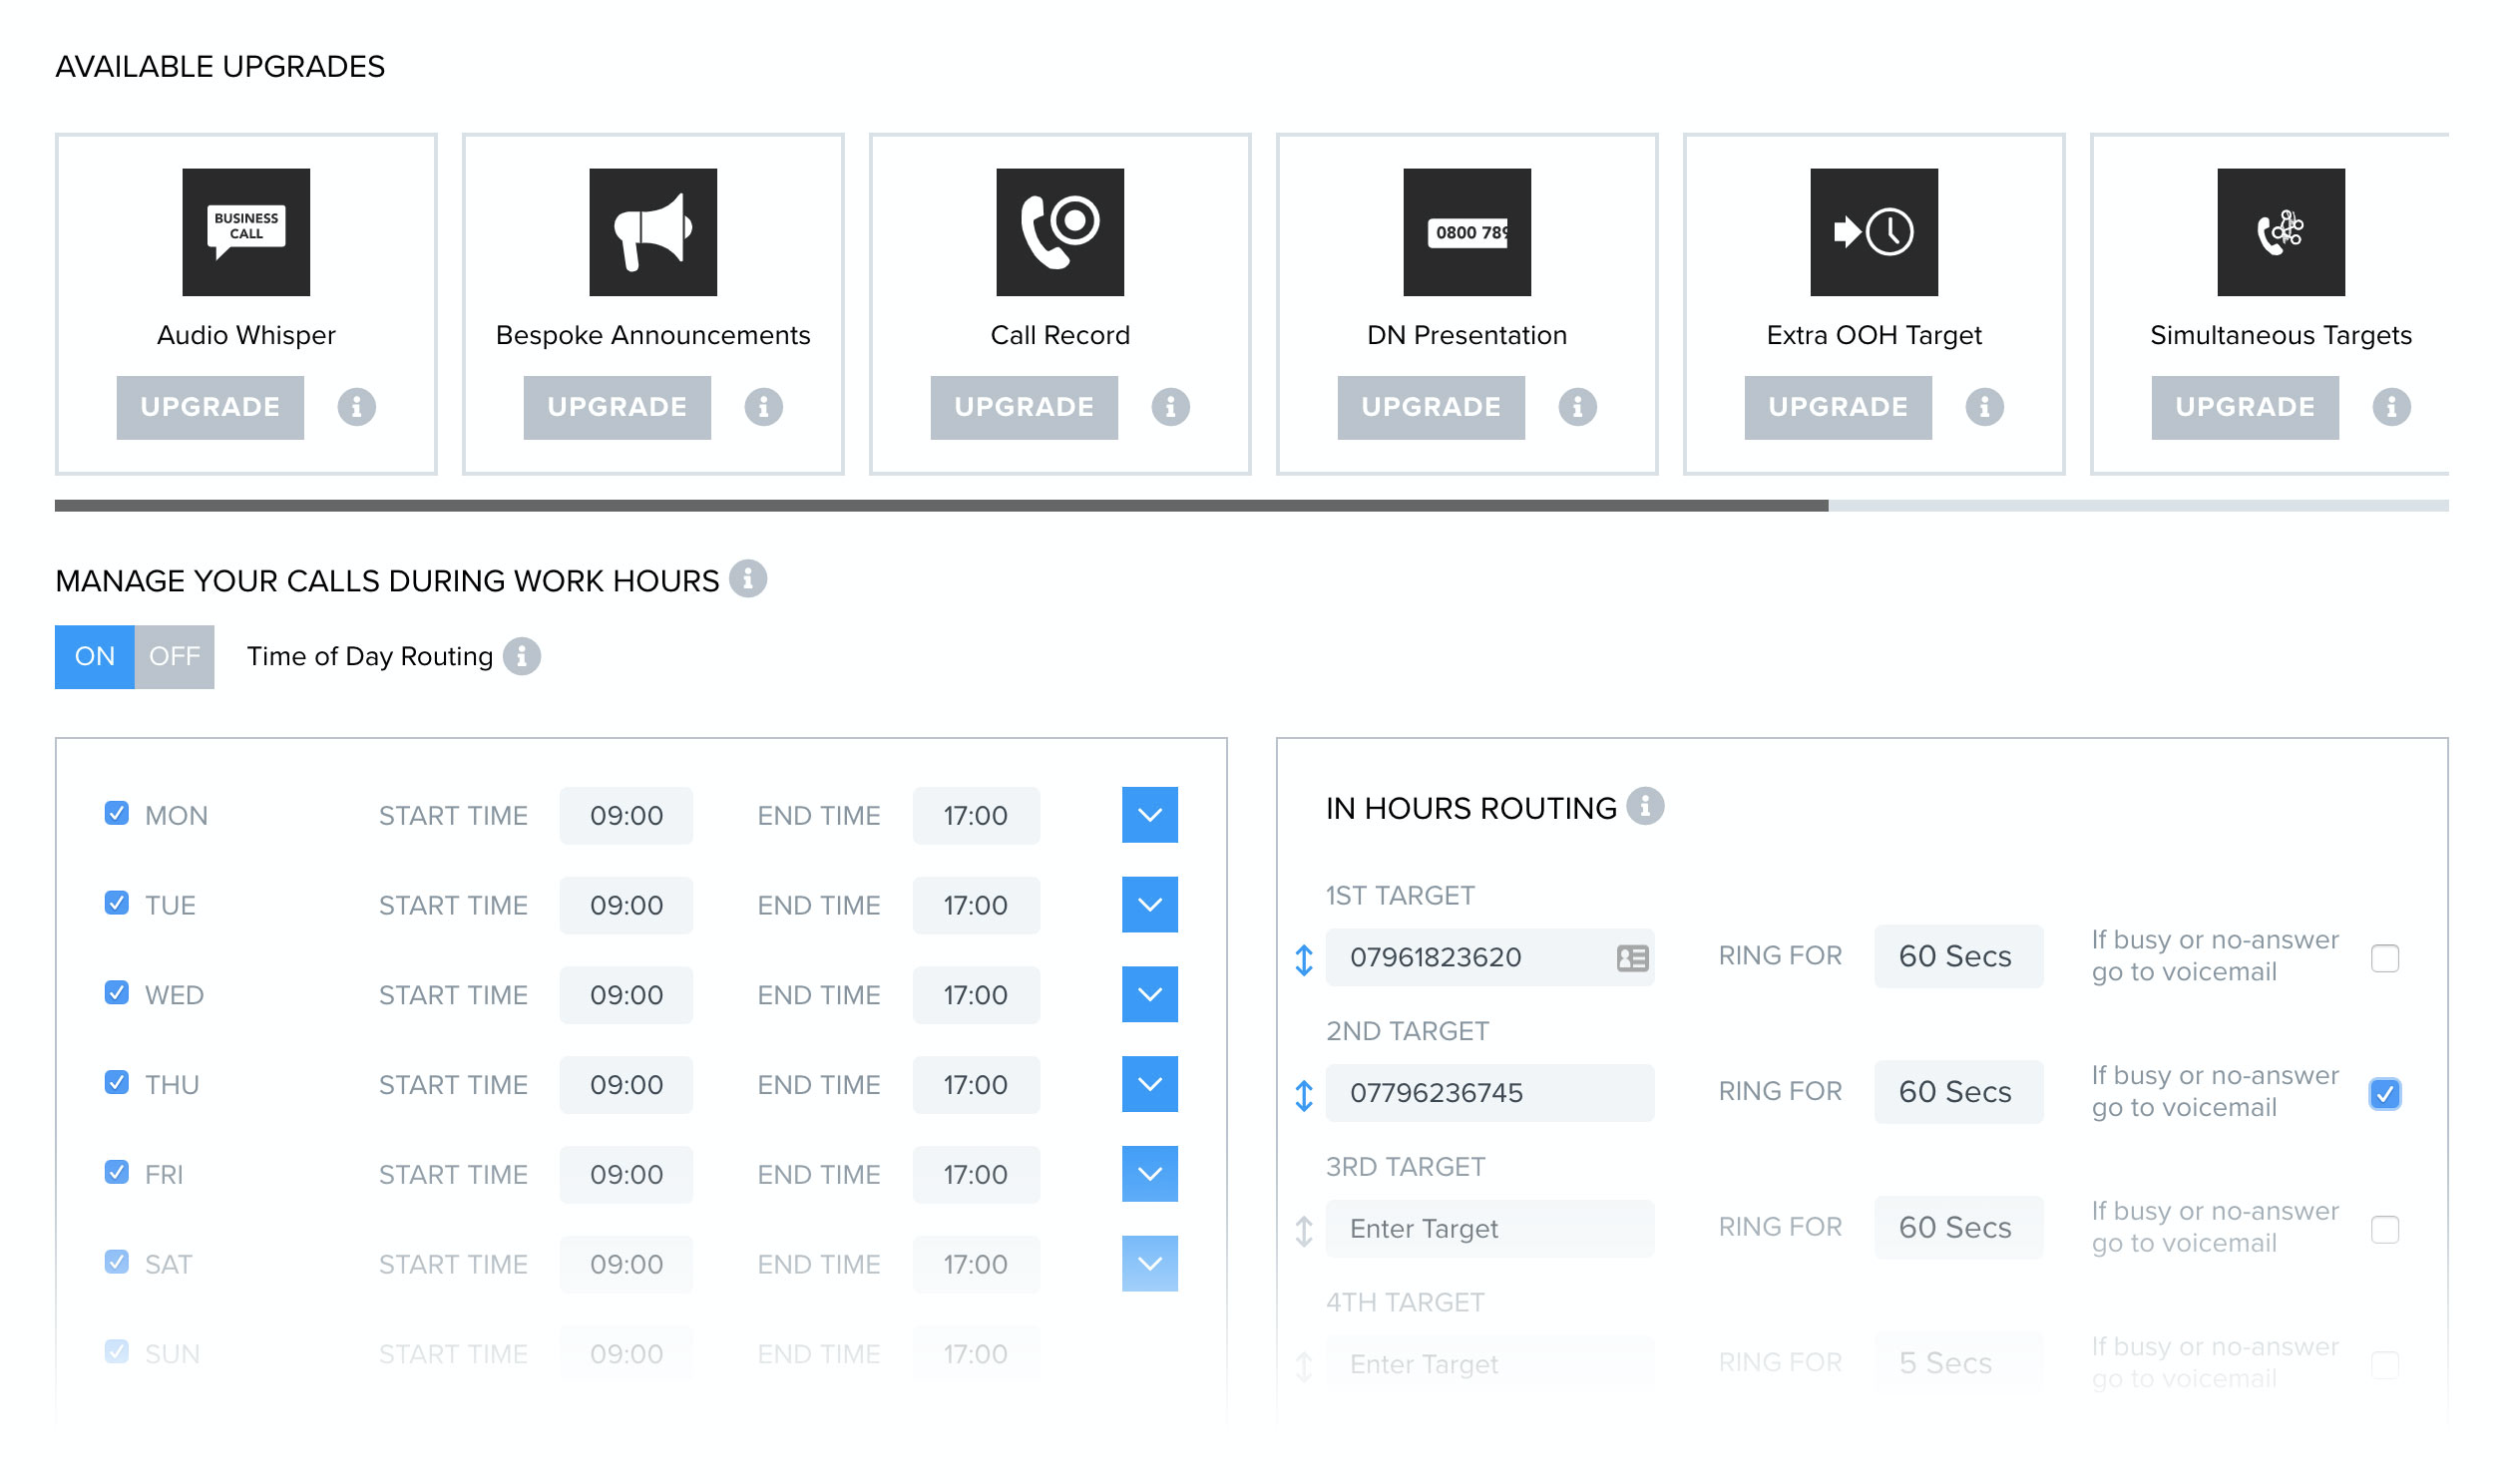2510x1484 pixels.
Task: Open info beside Manage Your Calls heading
Action: (748, 579)
